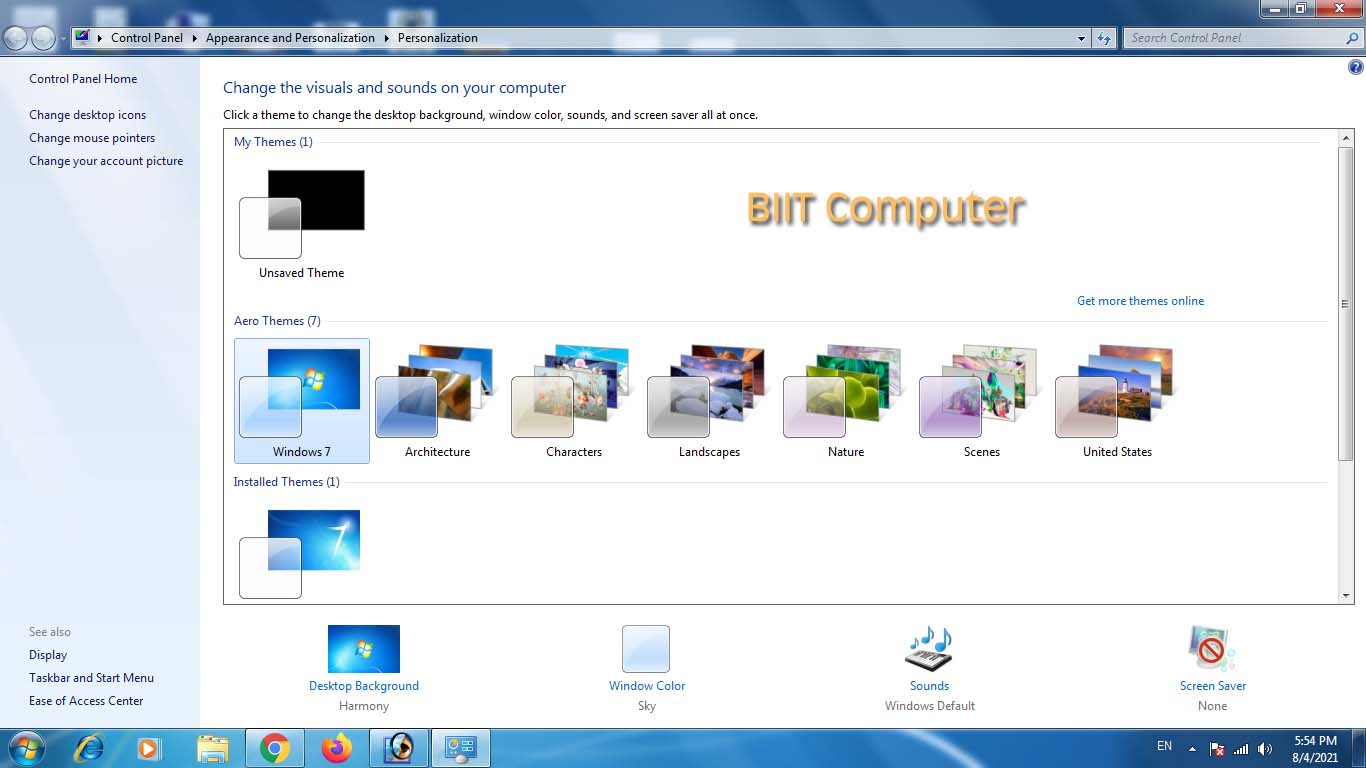
Task: Open Internet Explorer from the taskbar
Action: (x=89, y=748)
